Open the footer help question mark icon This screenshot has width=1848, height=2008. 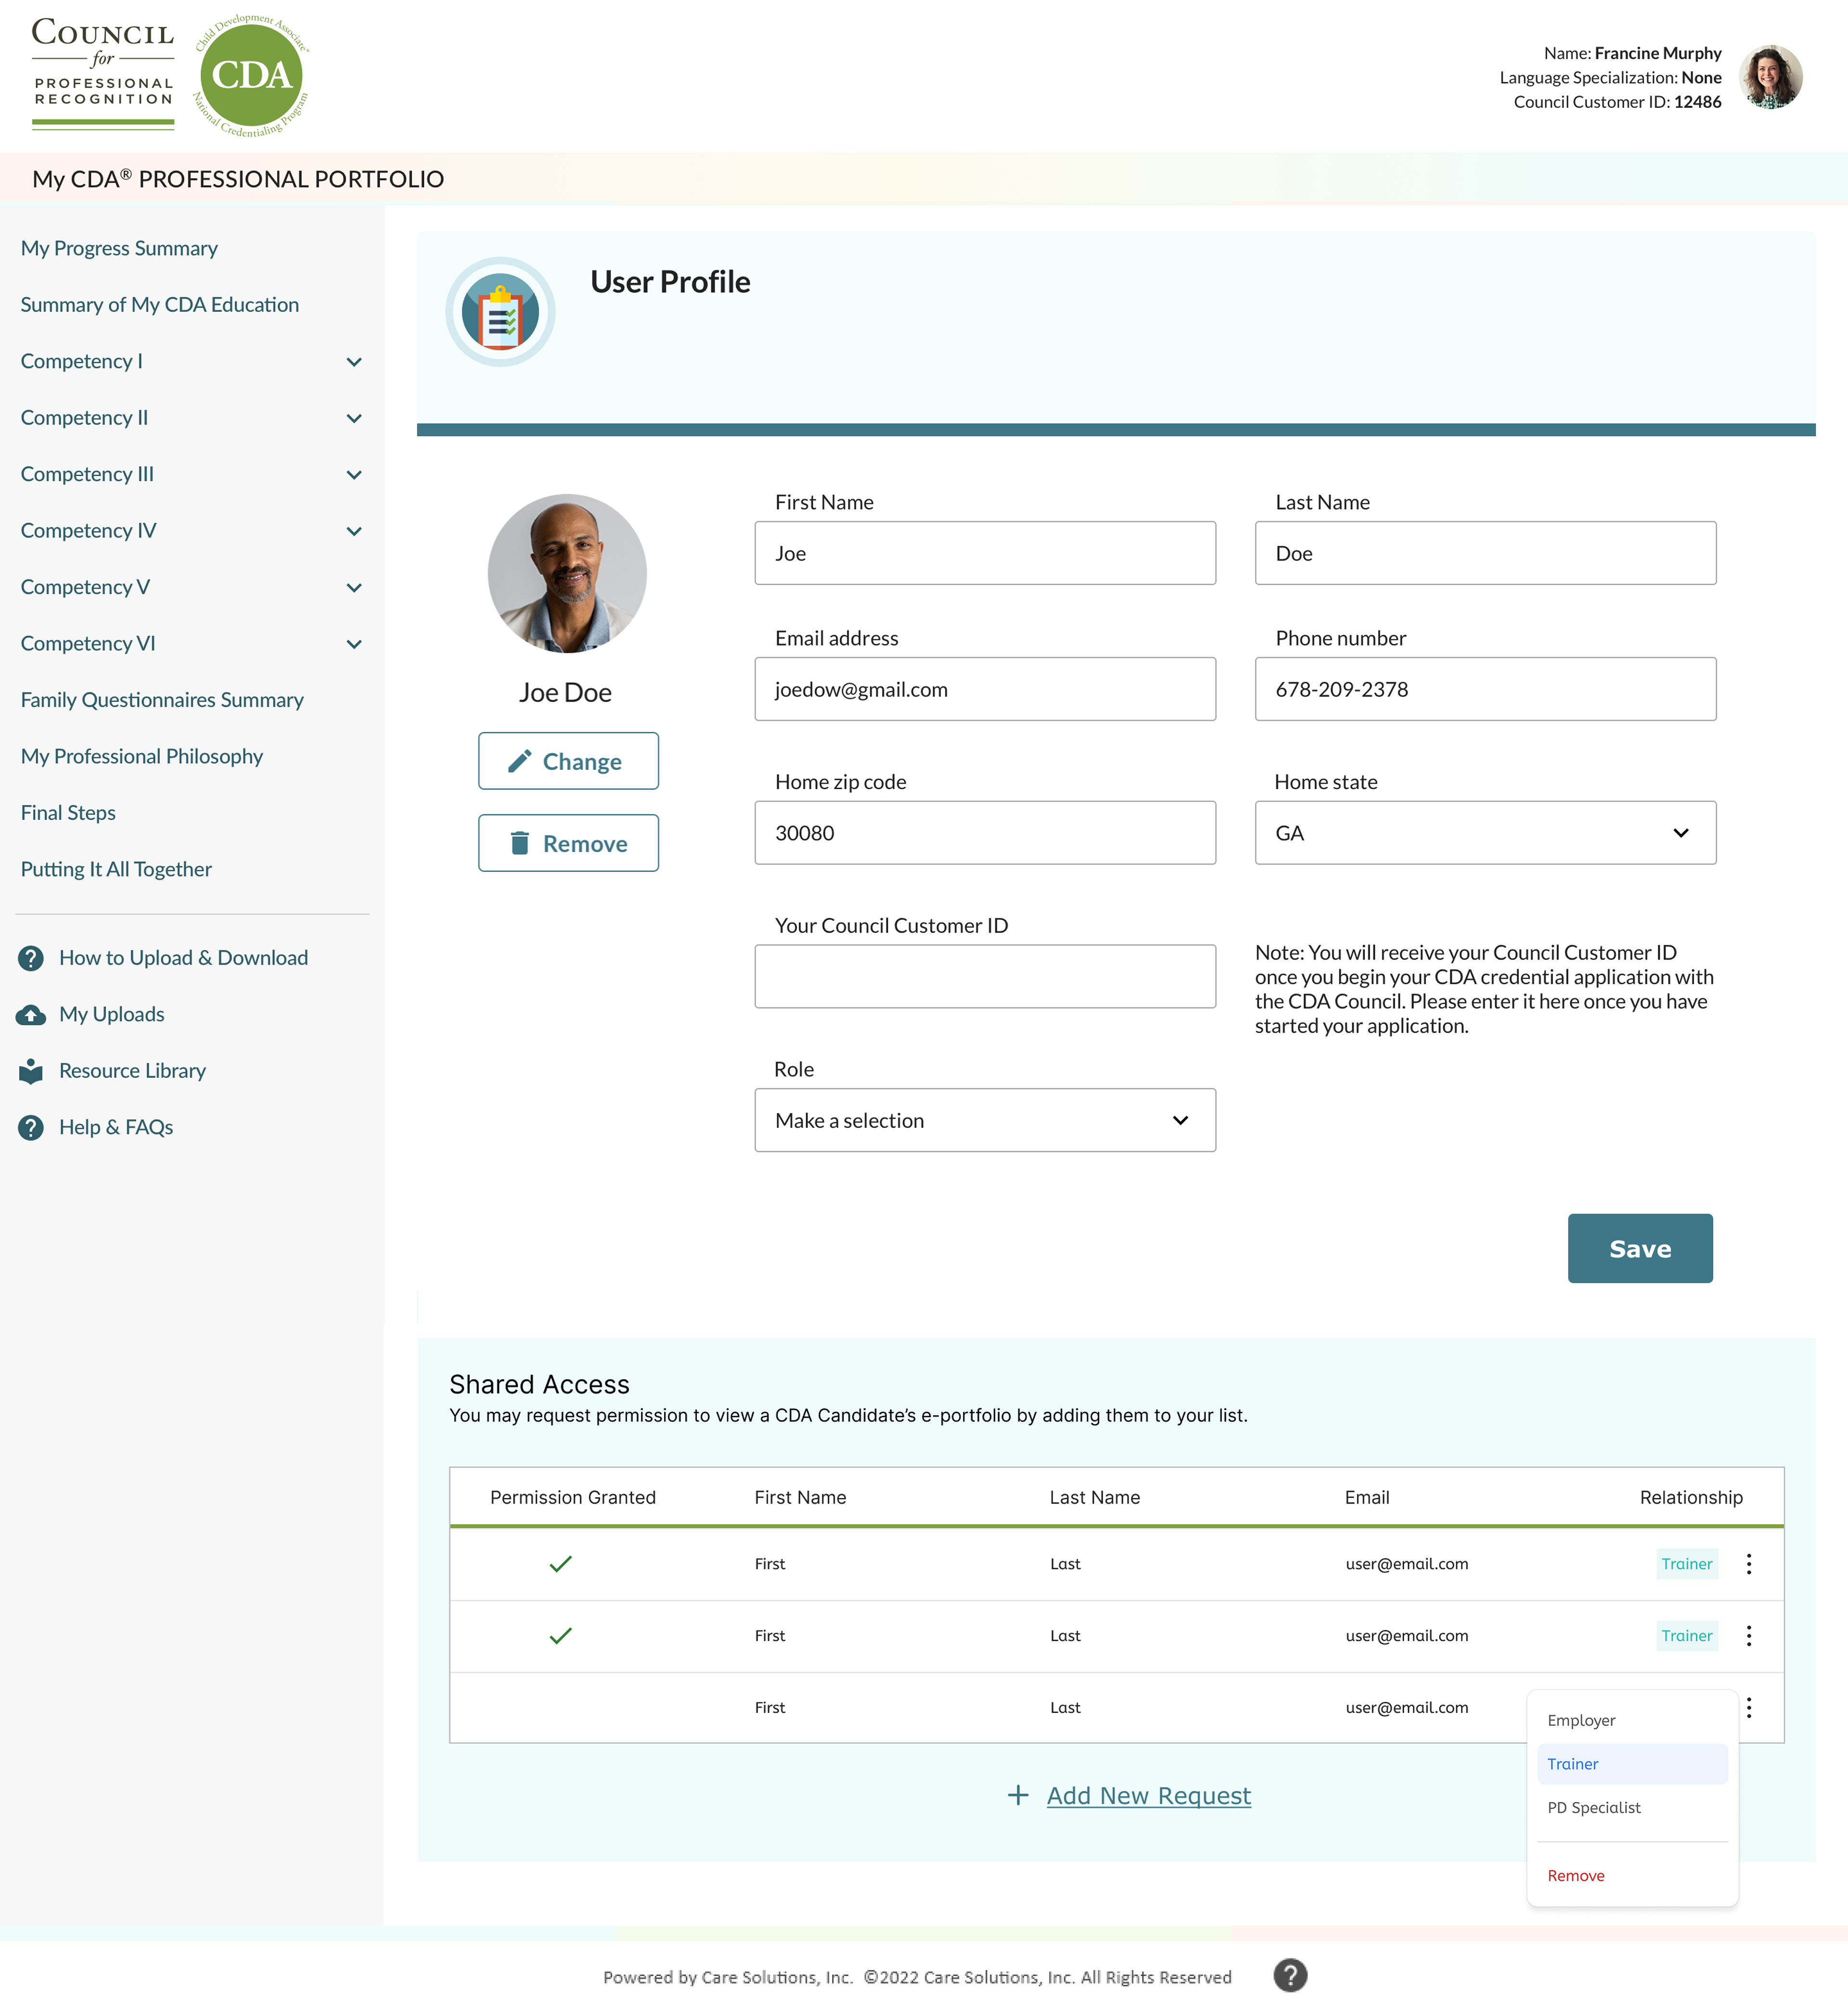[x=1290, y=1975]
